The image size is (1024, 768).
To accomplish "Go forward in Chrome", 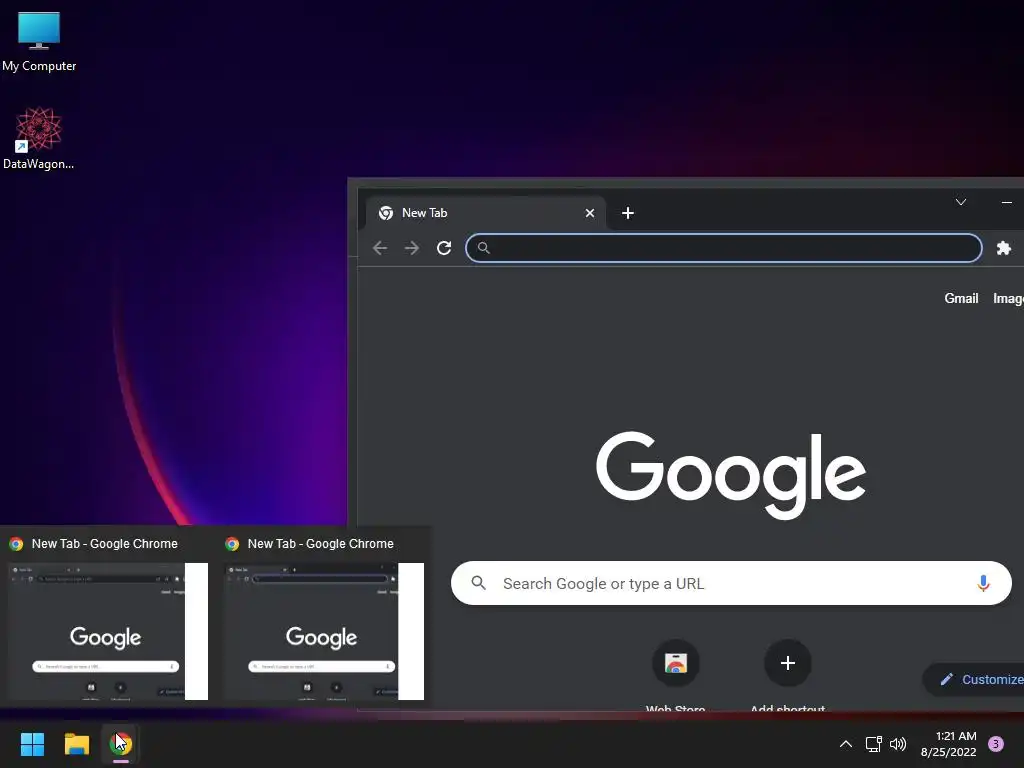I will click(411, 248).
